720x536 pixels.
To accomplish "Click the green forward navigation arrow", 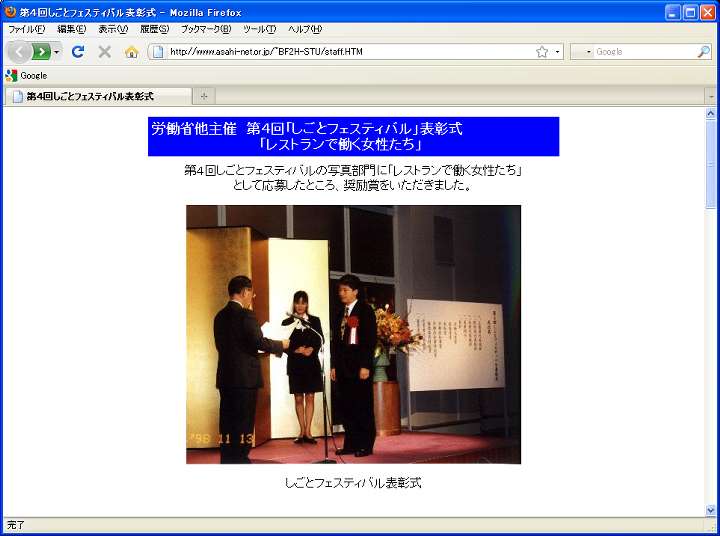I will (x=41, y=51).
